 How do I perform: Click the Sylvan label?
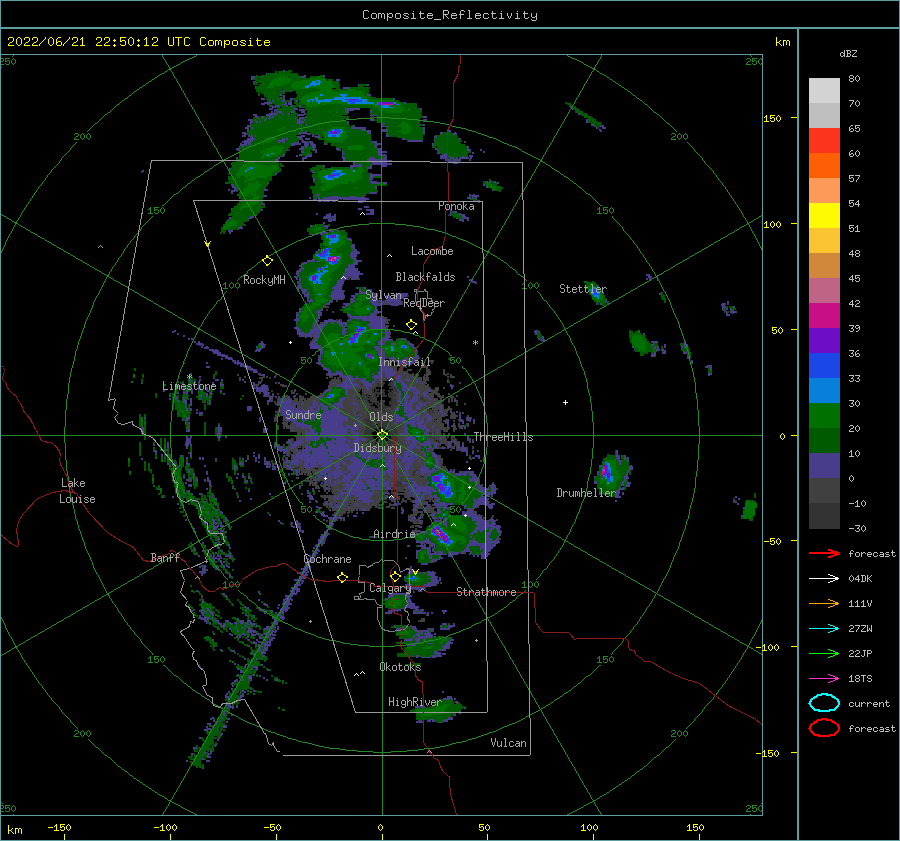[383, 295]
